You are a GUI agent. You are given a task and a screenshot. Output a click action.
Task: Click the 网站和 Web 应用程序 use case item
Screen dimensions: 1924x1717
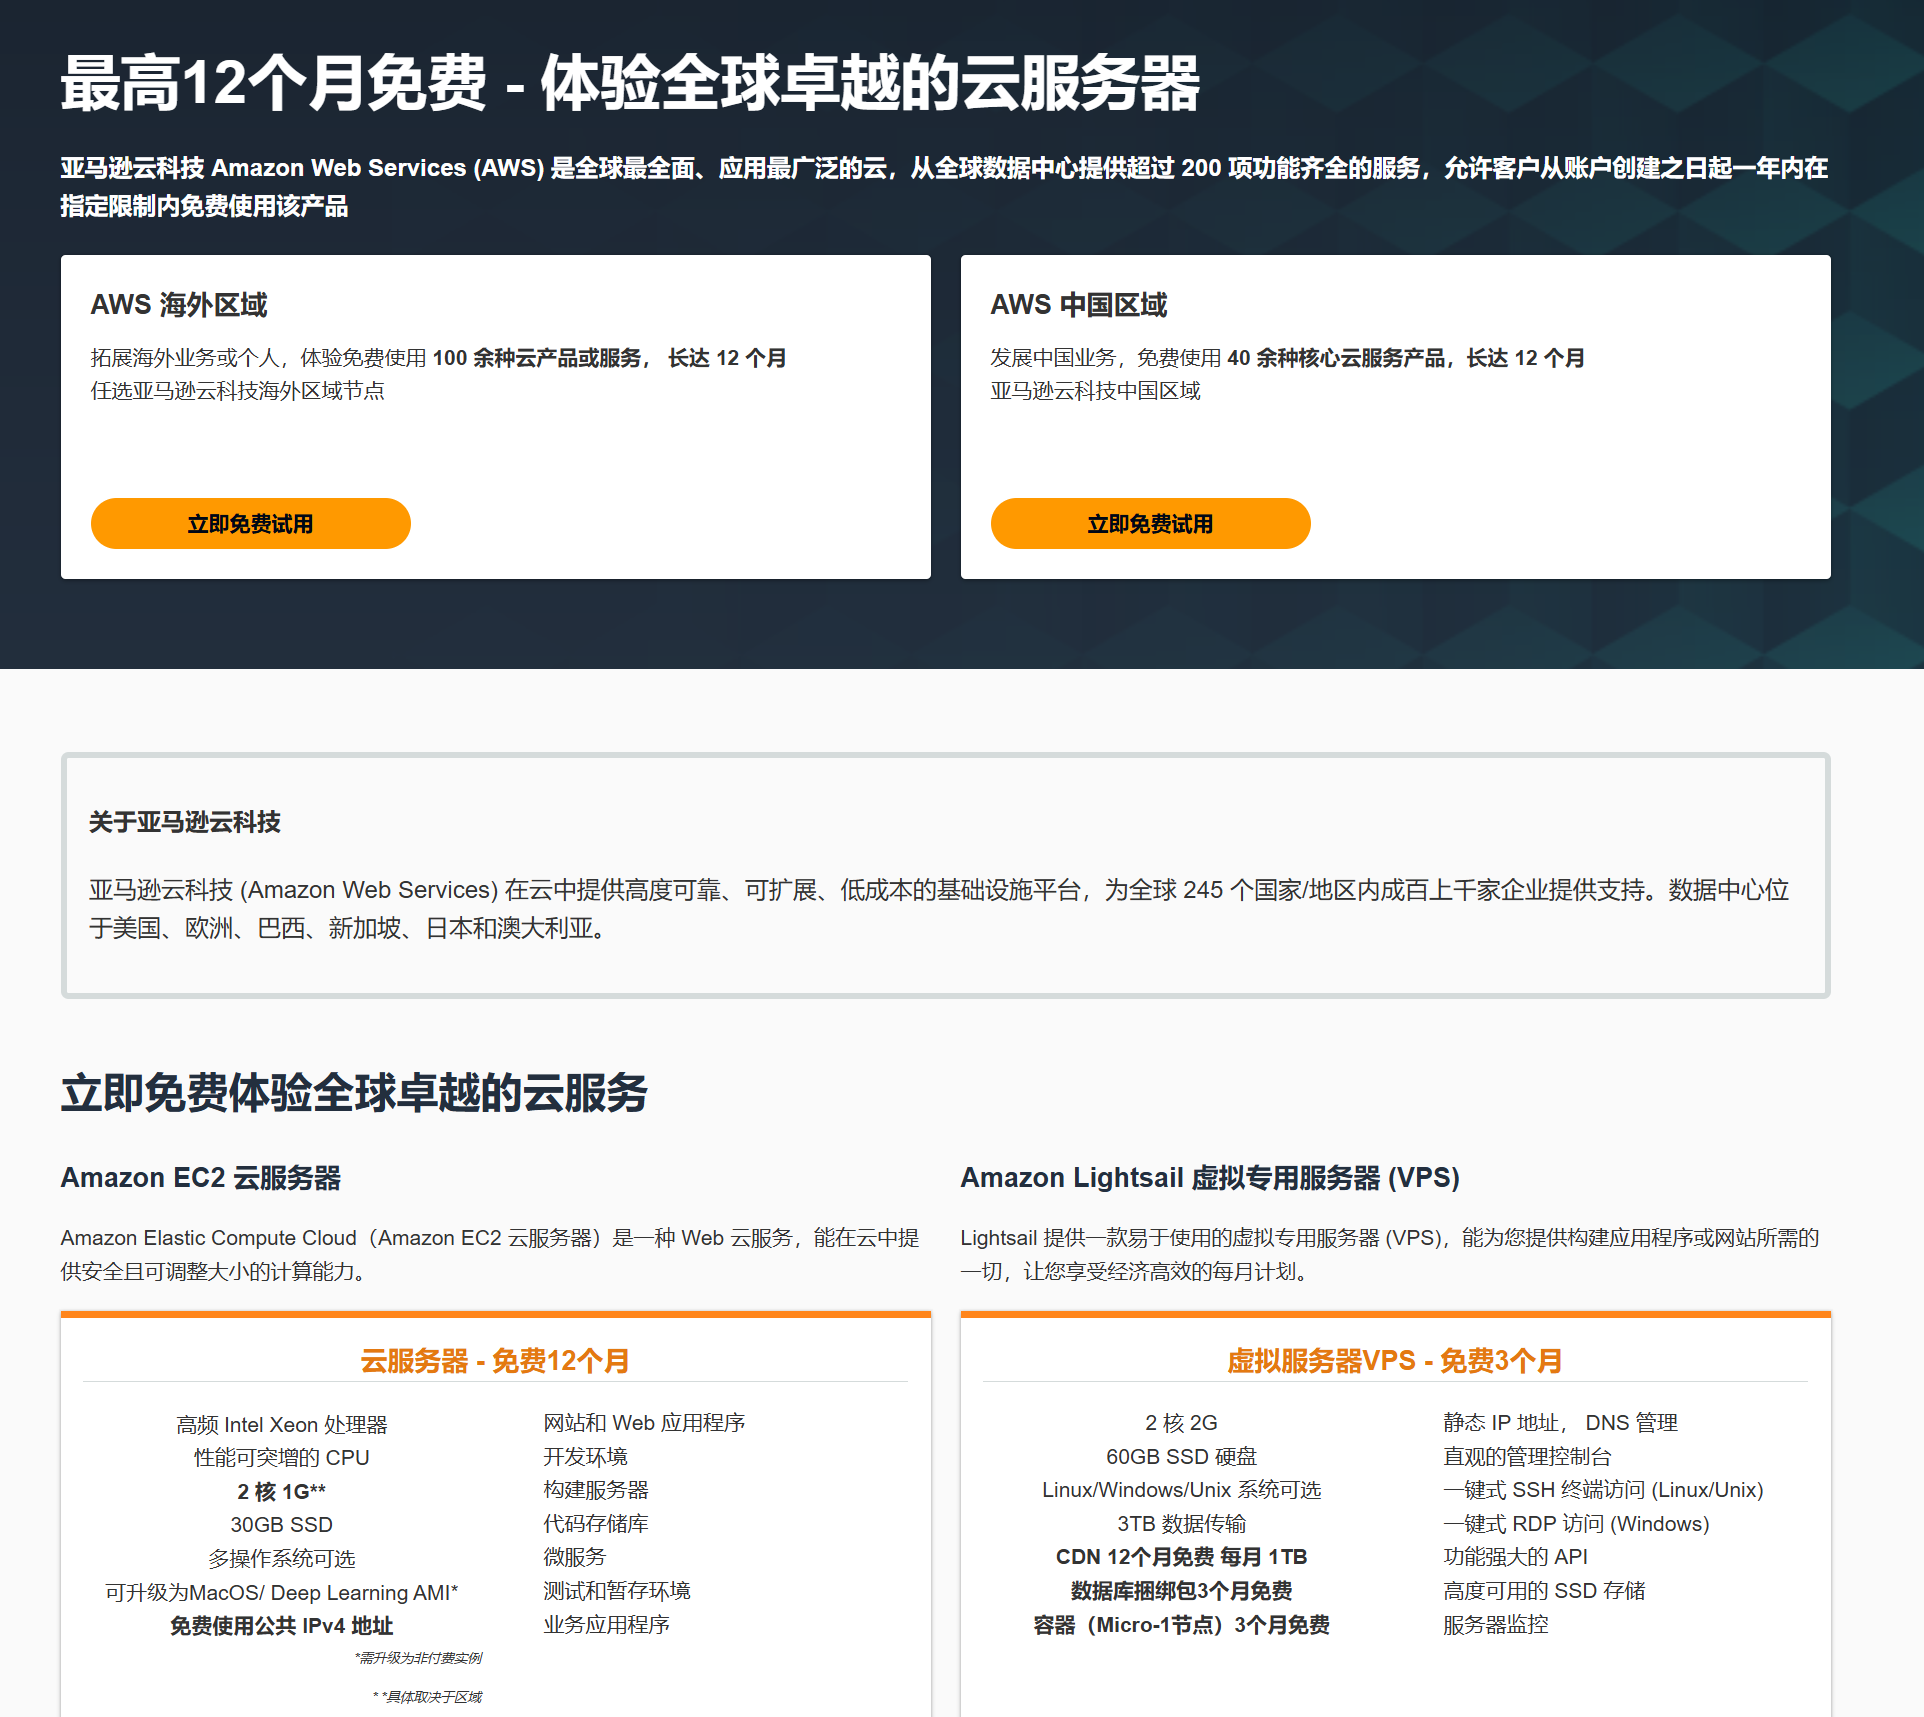(x=644, y=1423)
